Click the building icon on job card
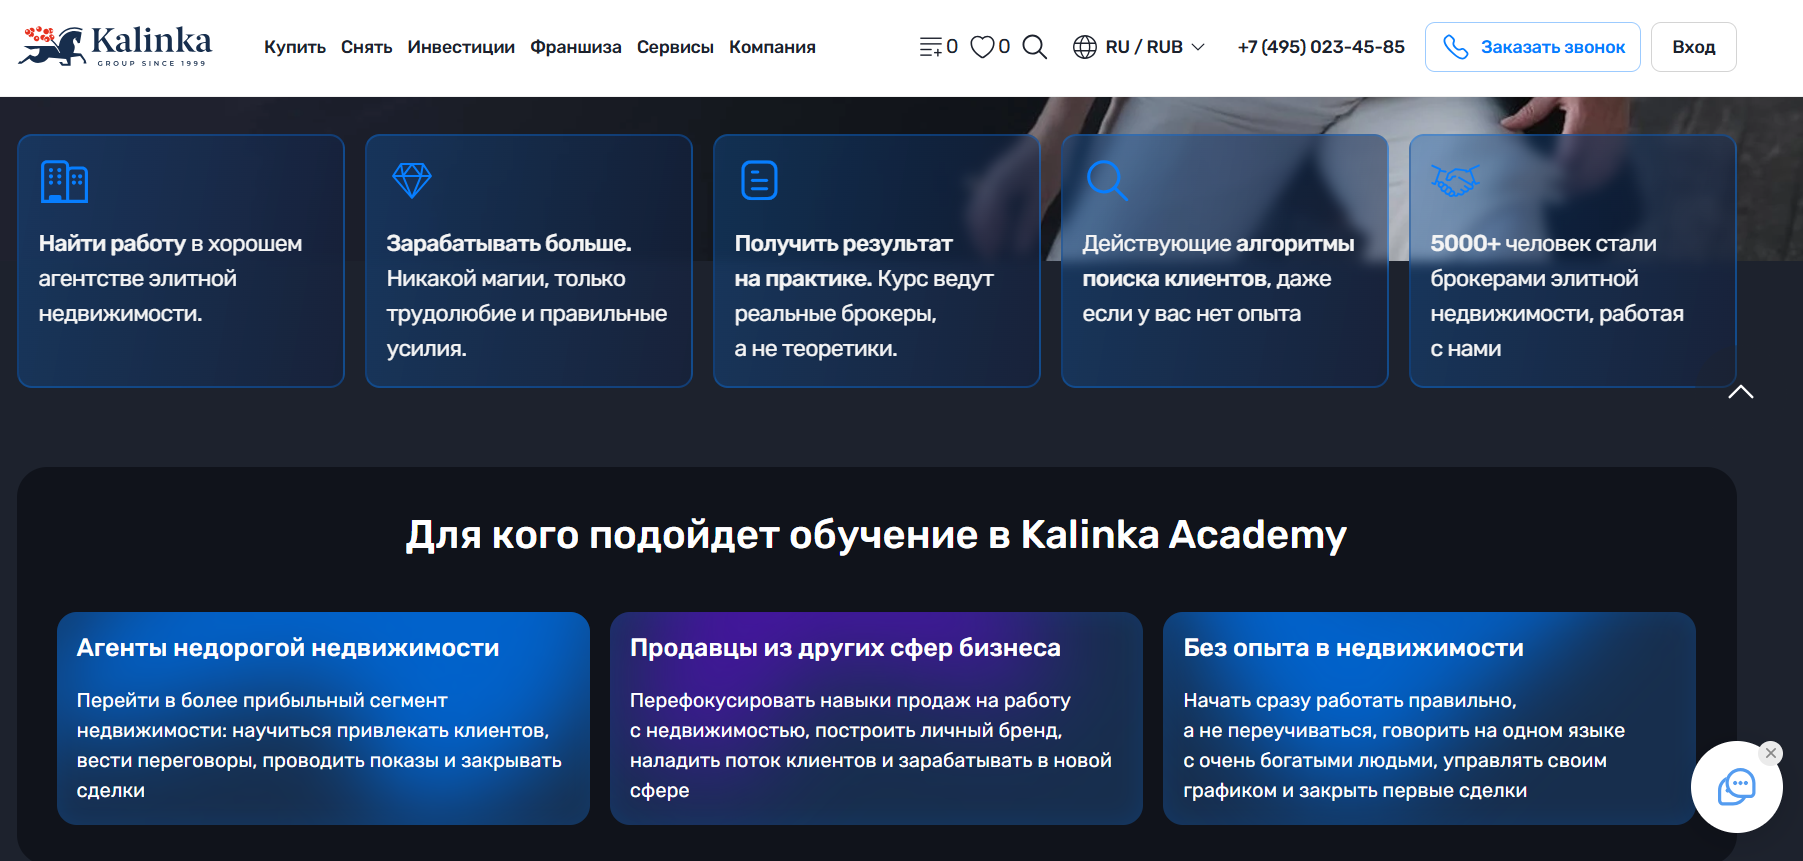The width and height of the screenshot is (1803, 861). [64, 181]
